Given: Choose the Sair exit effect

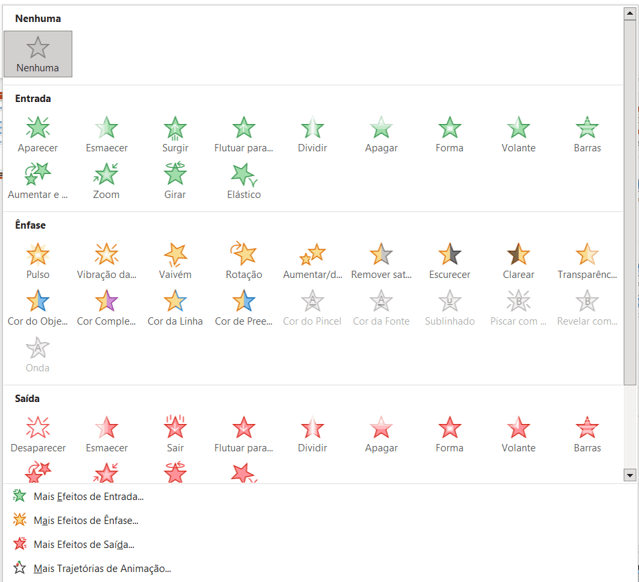Looking at the screenshot, I should tap(175, 434).
